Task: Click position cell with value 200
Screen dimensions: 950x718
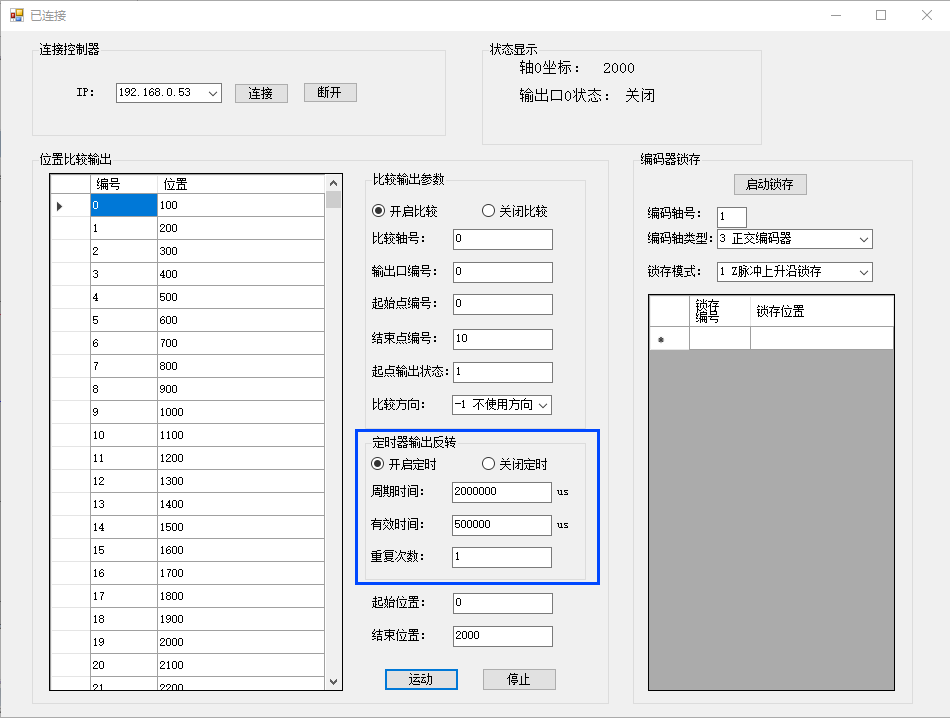Action: [x=241, y=228]
